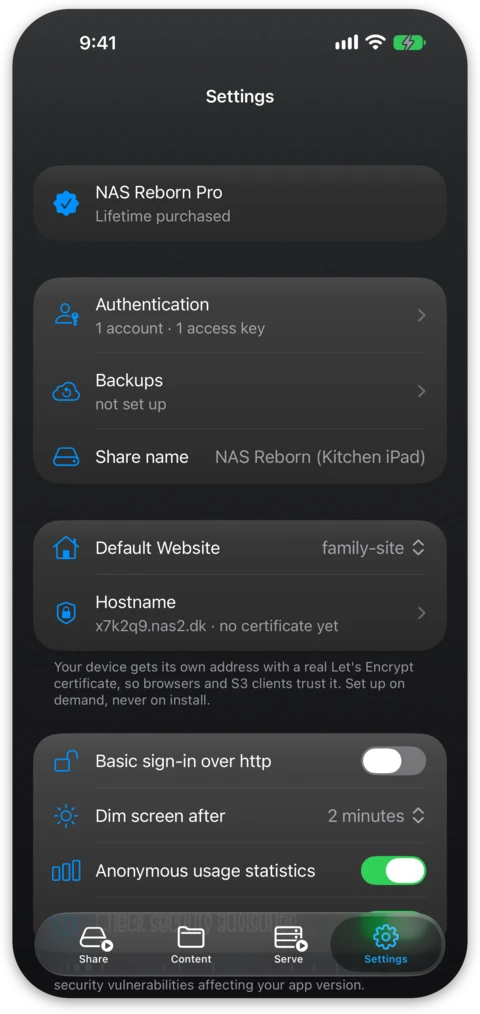Tap the battery charging indicator in status bar
480x1014 pixels.
pyautogui.click(x=409, y=43)
